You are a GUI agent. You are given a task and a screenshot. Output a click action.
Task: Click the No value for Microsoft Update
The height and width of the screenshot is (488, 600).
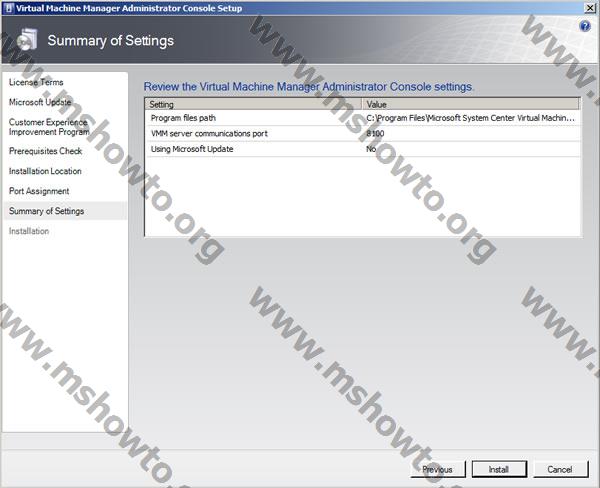[x=371, y=149]
